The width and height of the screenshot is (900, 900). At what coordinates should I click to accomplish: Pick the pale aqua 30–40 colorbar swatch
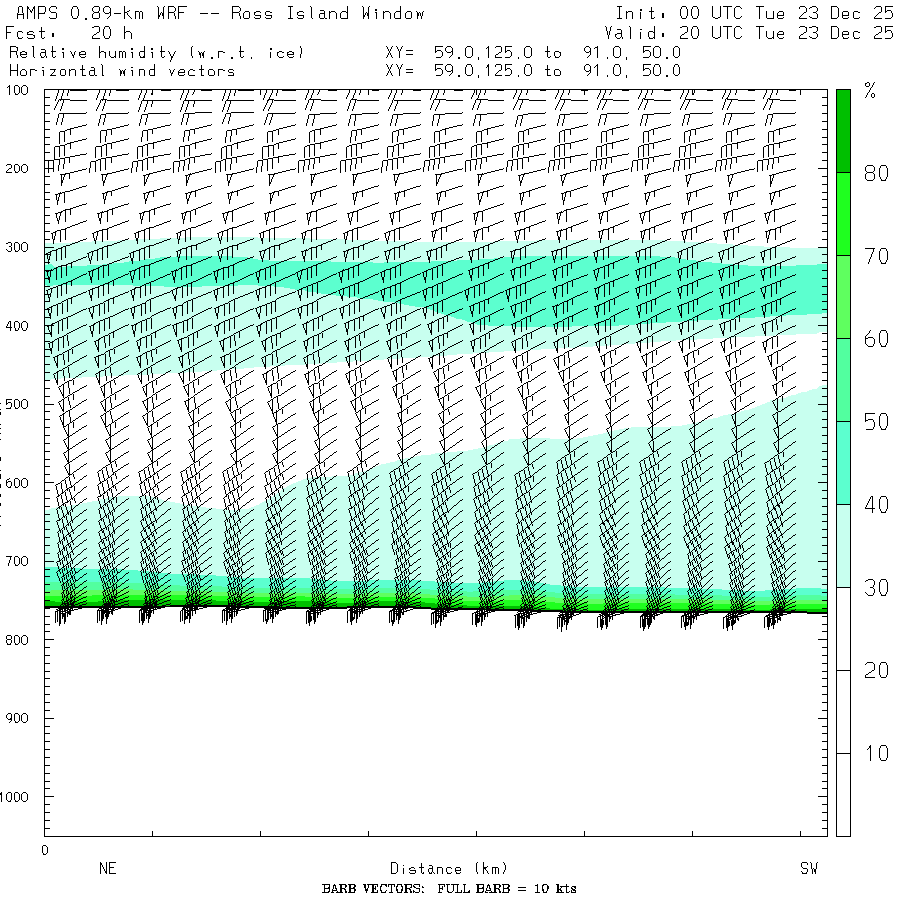pyautogui.click(x=843, y=545)
